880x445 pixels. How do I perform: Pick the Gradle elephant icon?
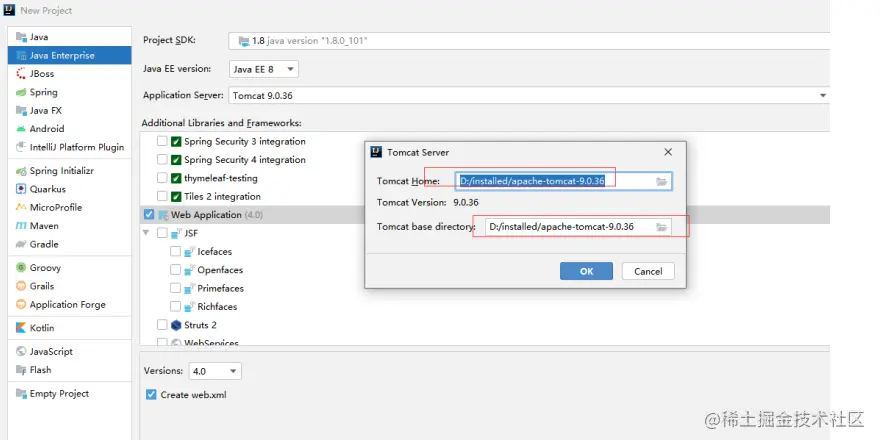pos(21,244)
